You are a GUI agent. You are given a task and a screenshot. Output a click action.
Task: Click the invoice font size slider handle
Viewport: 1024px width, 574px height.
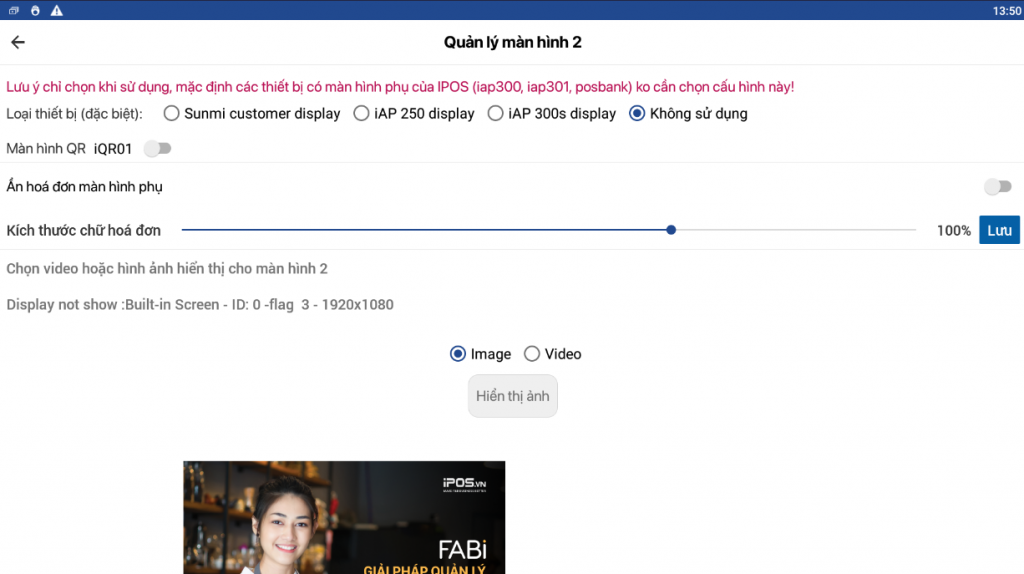click(x=671, y=230)
